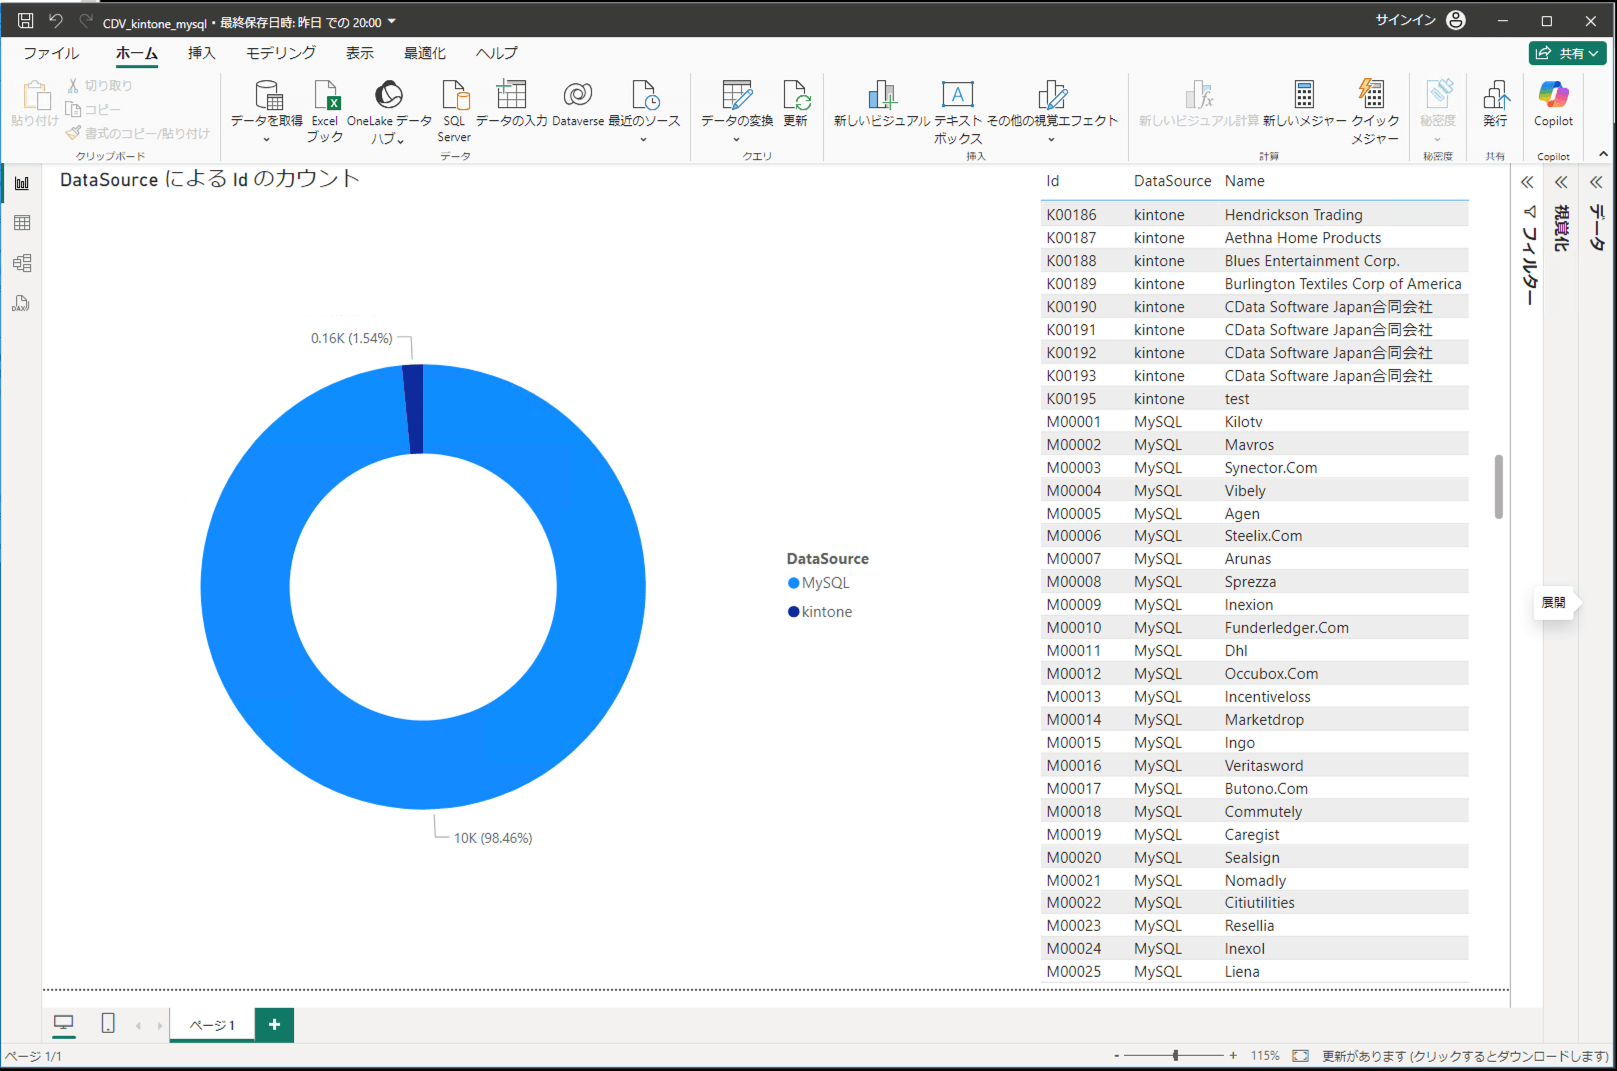This screenshot has width=1617, height=1071.
Task: Import an Excel workbook
Action: coord(325,110)
